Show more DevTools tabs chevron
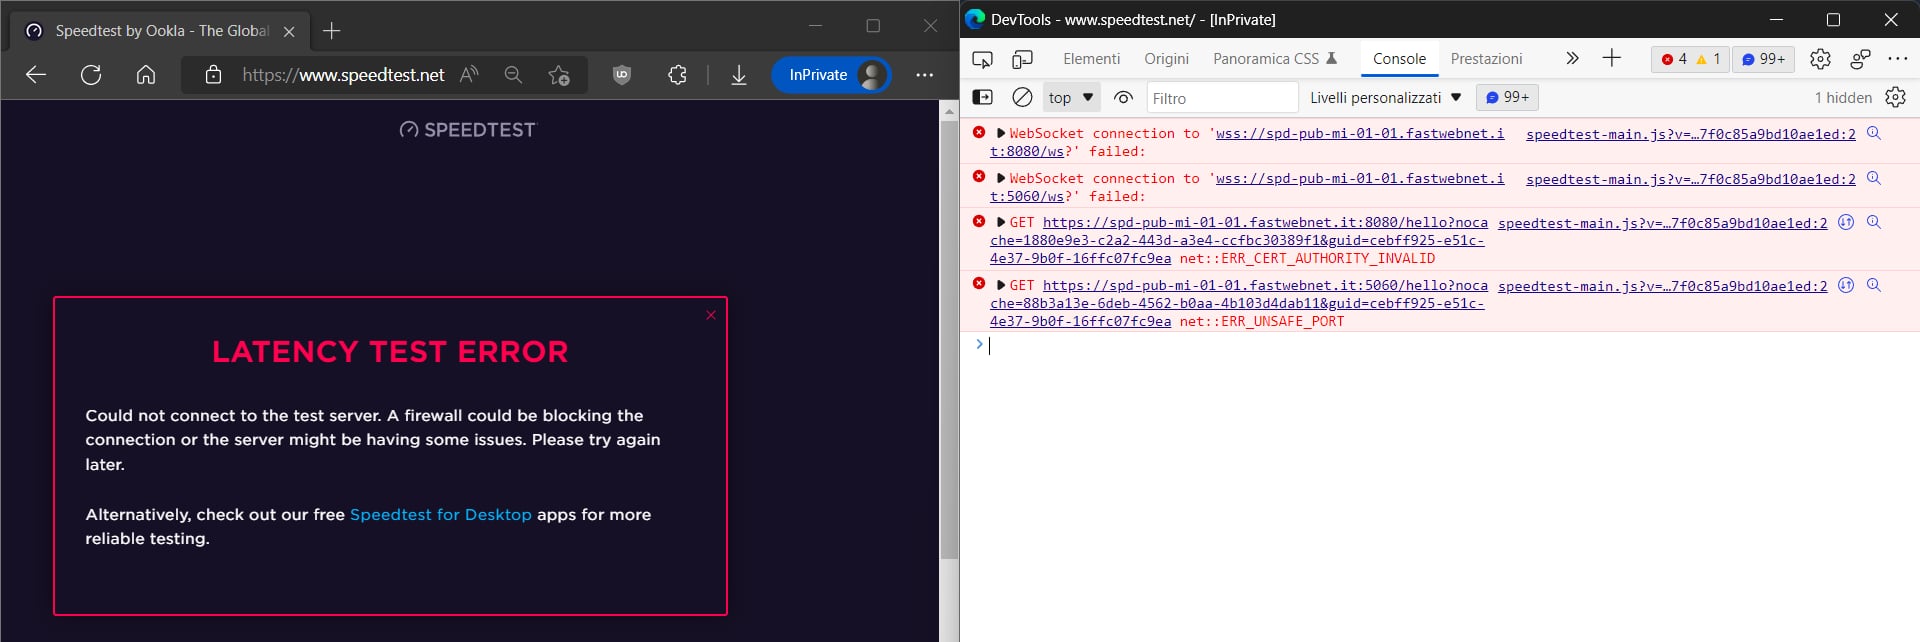Viewport: 1920px width, 642px height. pyautogui.click(x=1572, y=59)
